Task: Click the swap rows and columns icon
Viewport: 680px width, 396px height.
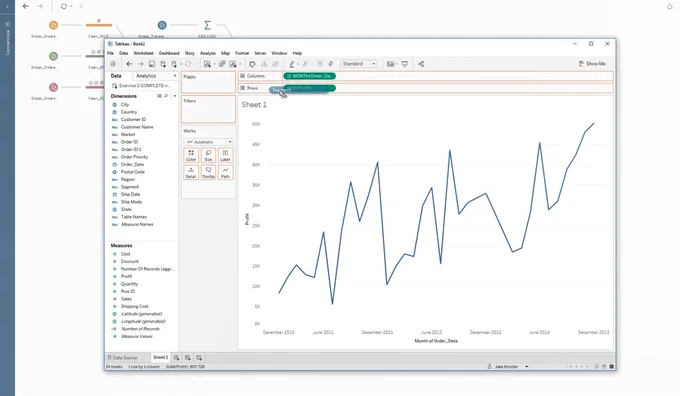Action: pos(252,64)
